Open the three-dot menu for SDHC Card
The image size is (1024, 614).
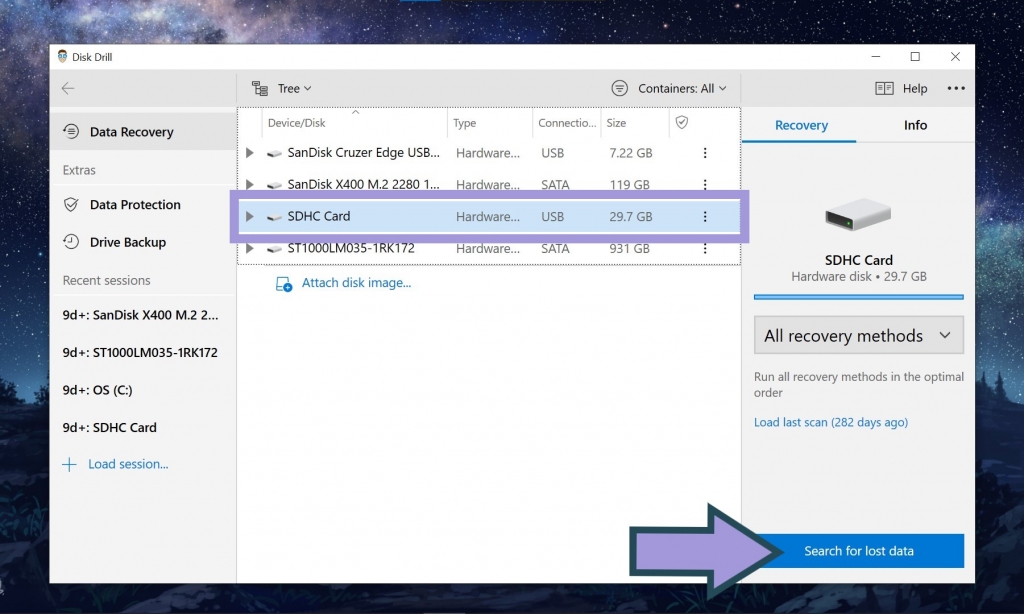tap(705, 216)
